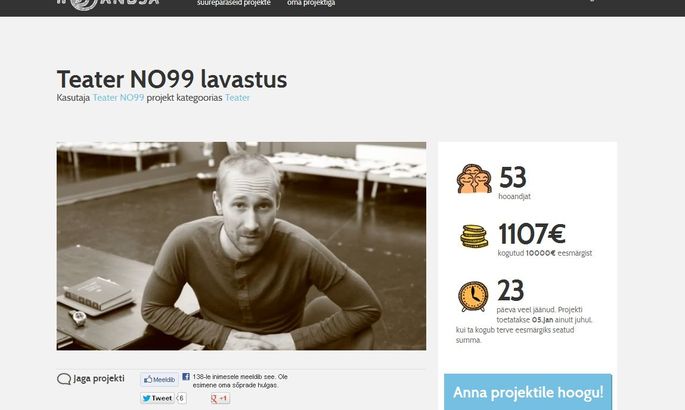Open the Teater NO99 user profile link
Image resolution: width=685 pixels, height=410 pixels.
point(118,97)
